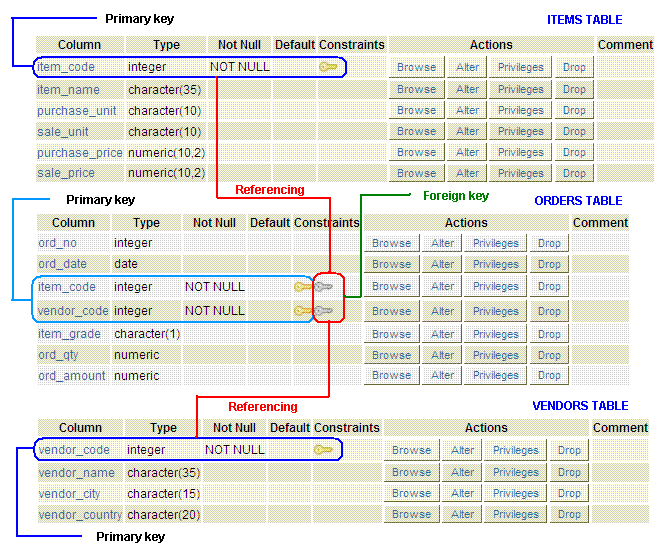Image resolution: width=658 pixels, height=557 pixels.
Task: Open vendor_code column link in VENDORS table
Action: (74, 450)
